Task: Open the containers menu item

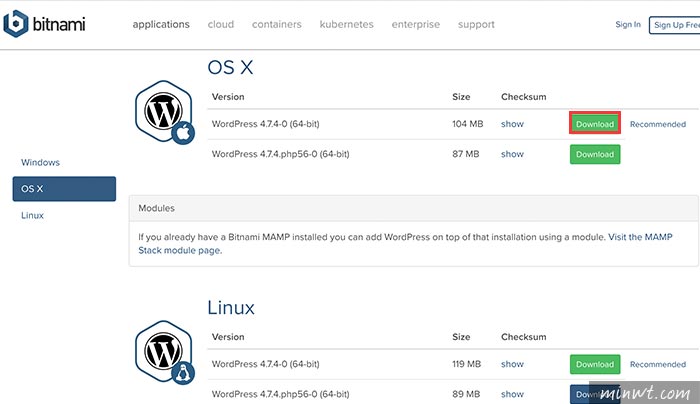Action: point(277,25)
